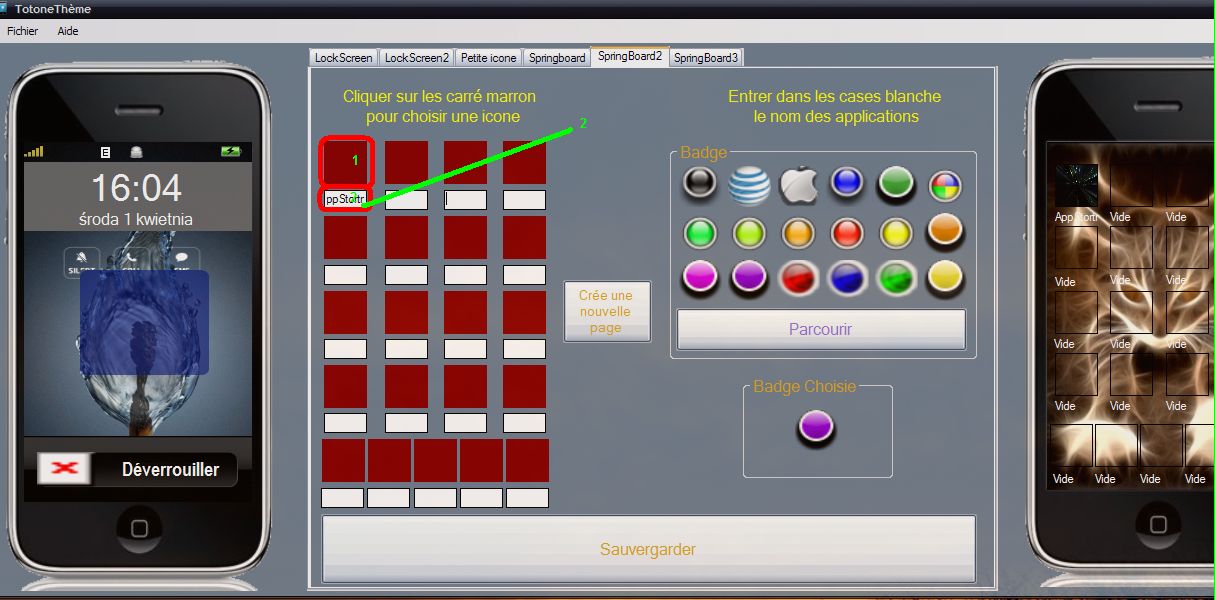Image resolution: width=1215 pixels, height=600 pixels.
Task: Click the środa 1 kwietnia date text
Action: (136, 219)
